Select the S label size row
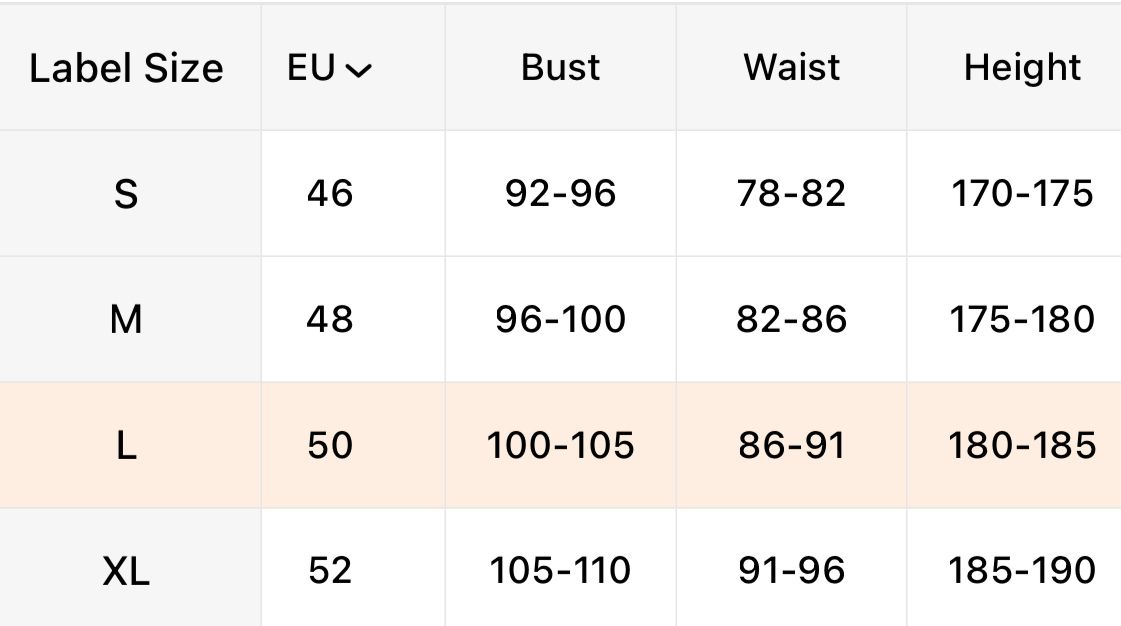 tap(126, 194)
